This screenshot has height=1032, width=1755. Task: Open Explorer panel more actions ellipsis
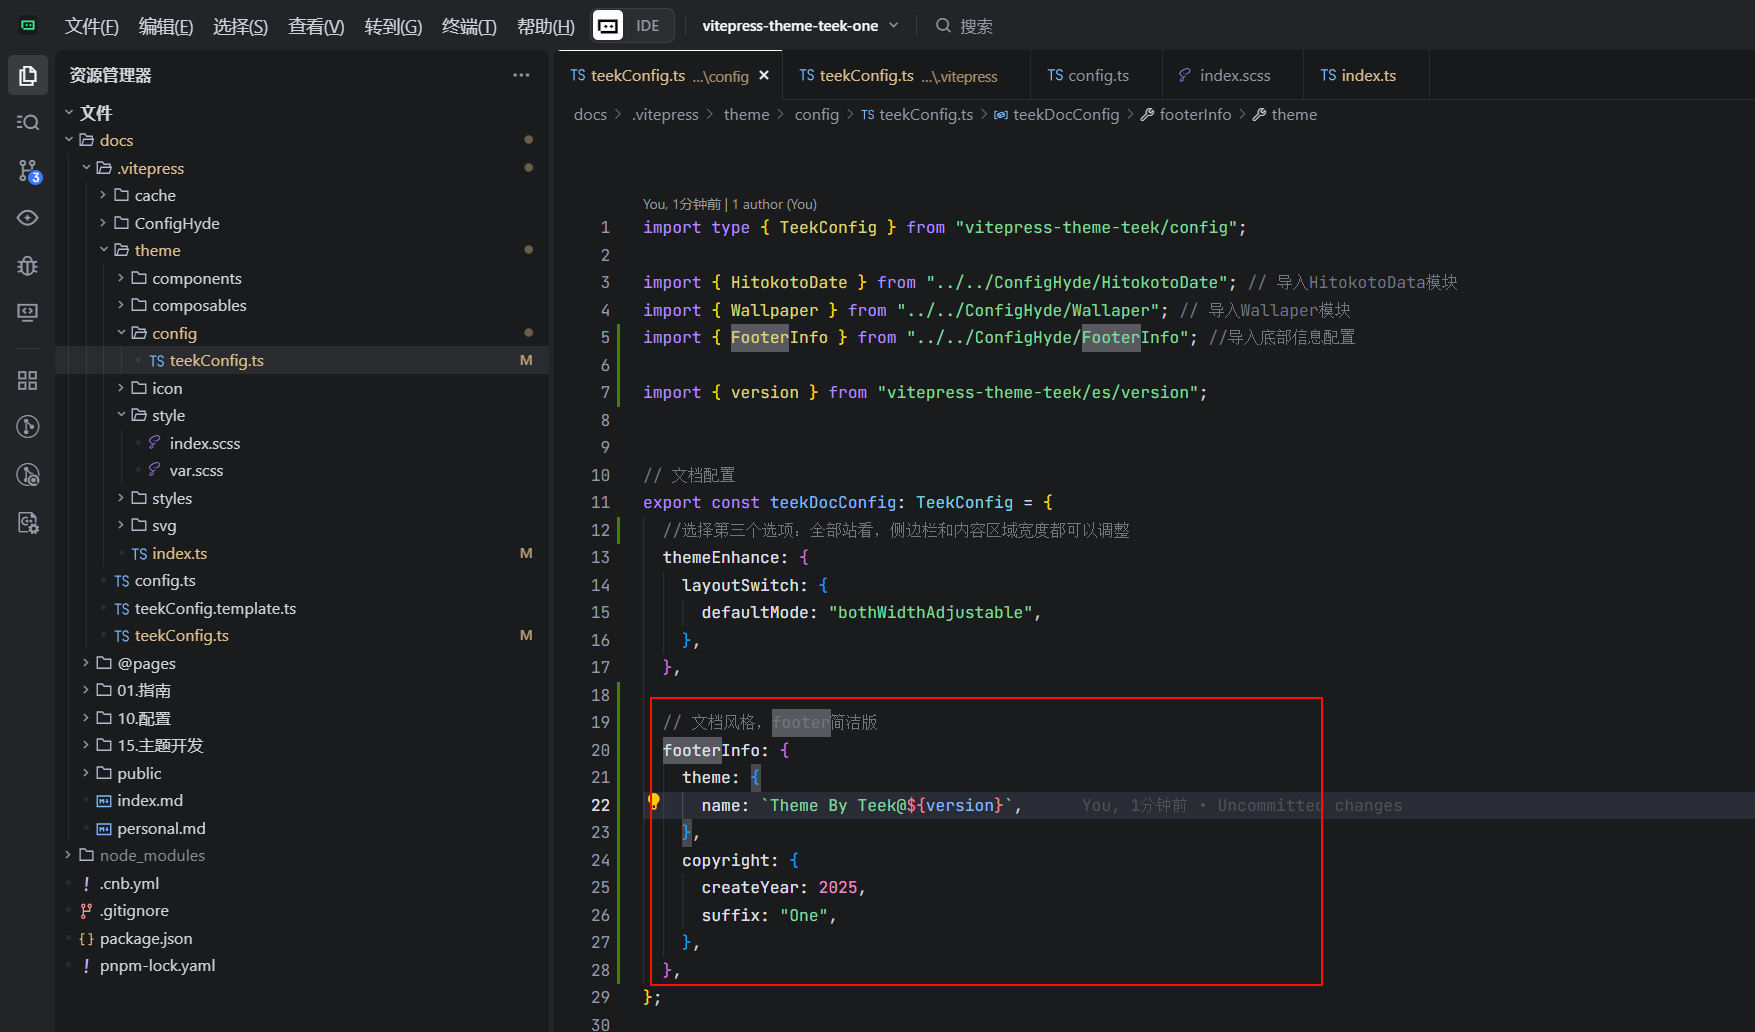[521, 76]
